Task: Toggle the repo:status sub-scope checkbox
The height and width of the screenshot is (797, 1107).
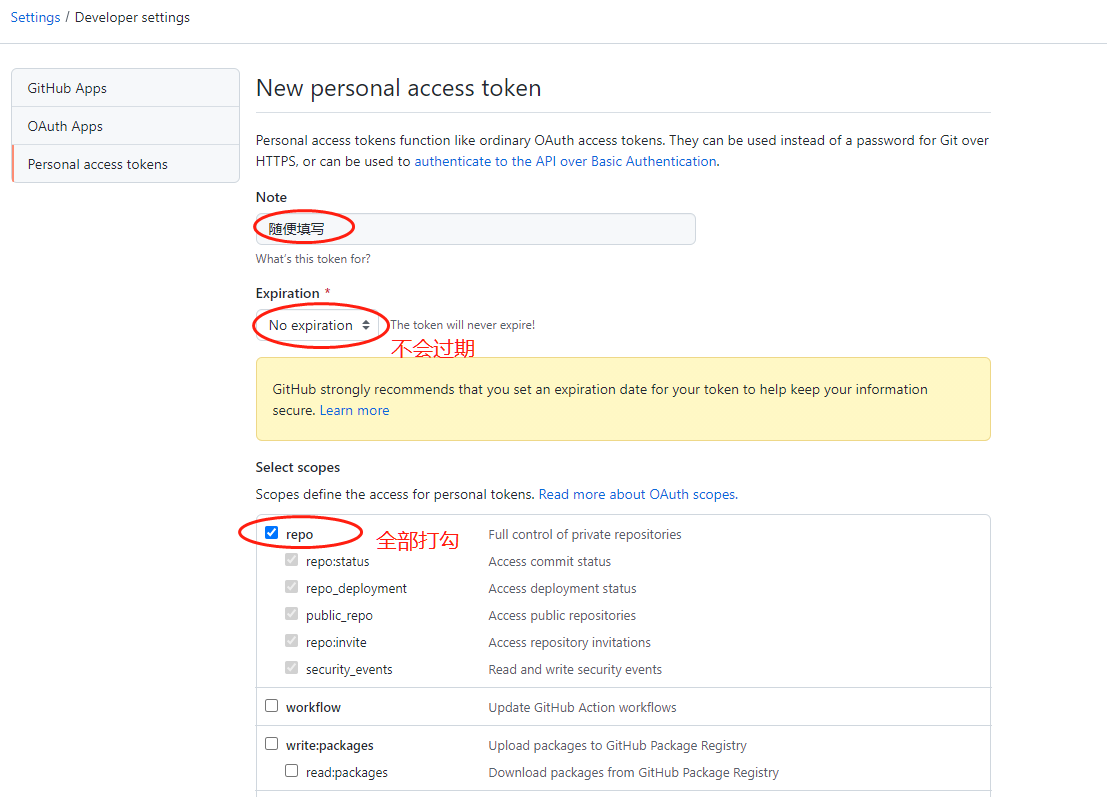Action: pyautogui.click(x=292, y=560)
